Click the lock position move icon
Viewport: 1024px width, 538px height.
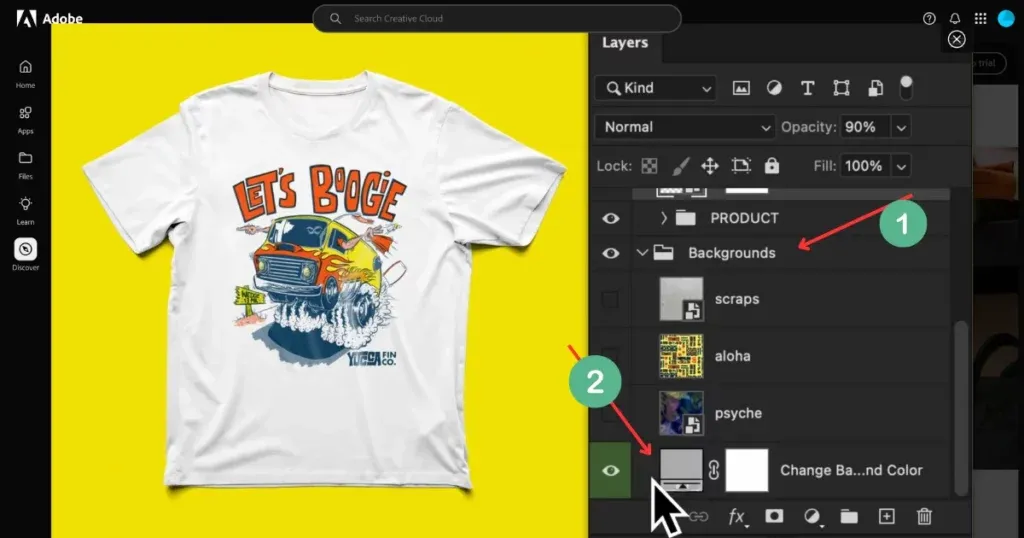[x=710, y=166]
